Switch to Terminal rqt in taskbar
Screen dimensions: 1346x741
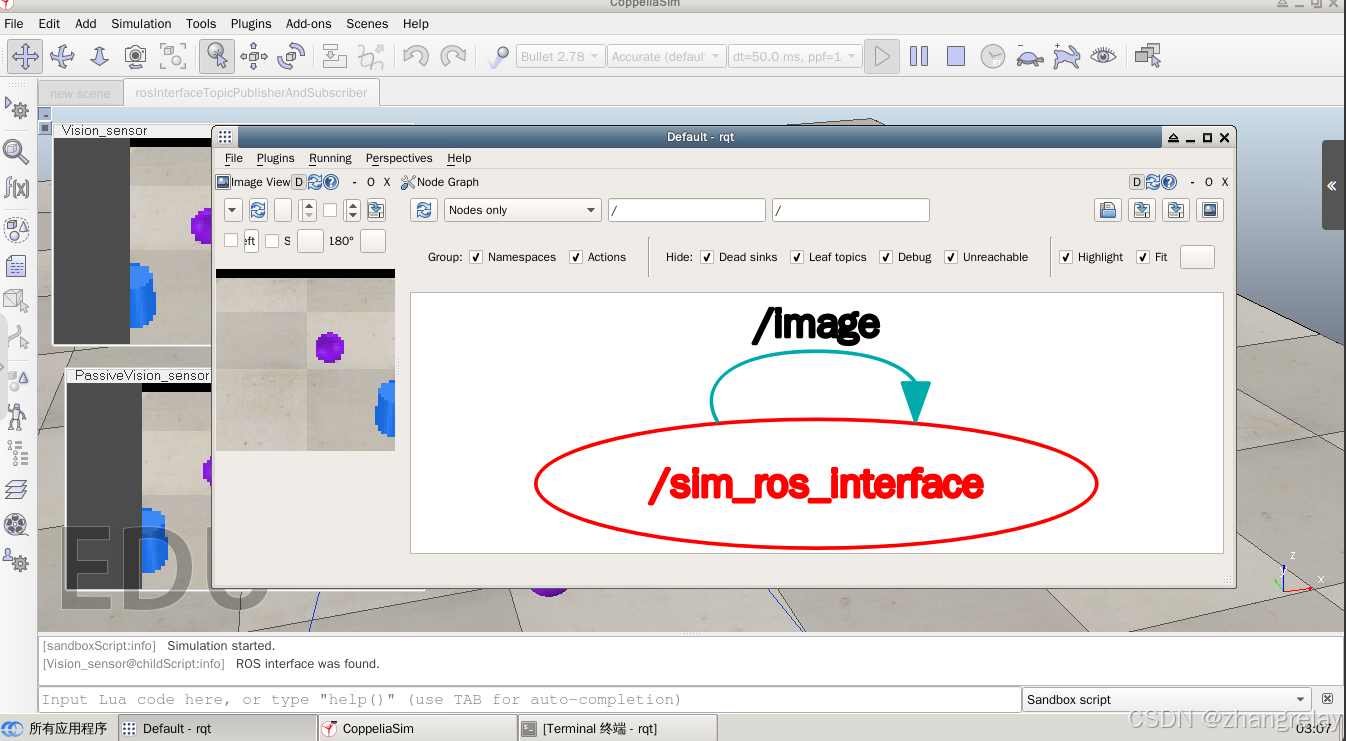tap(617, 728)
